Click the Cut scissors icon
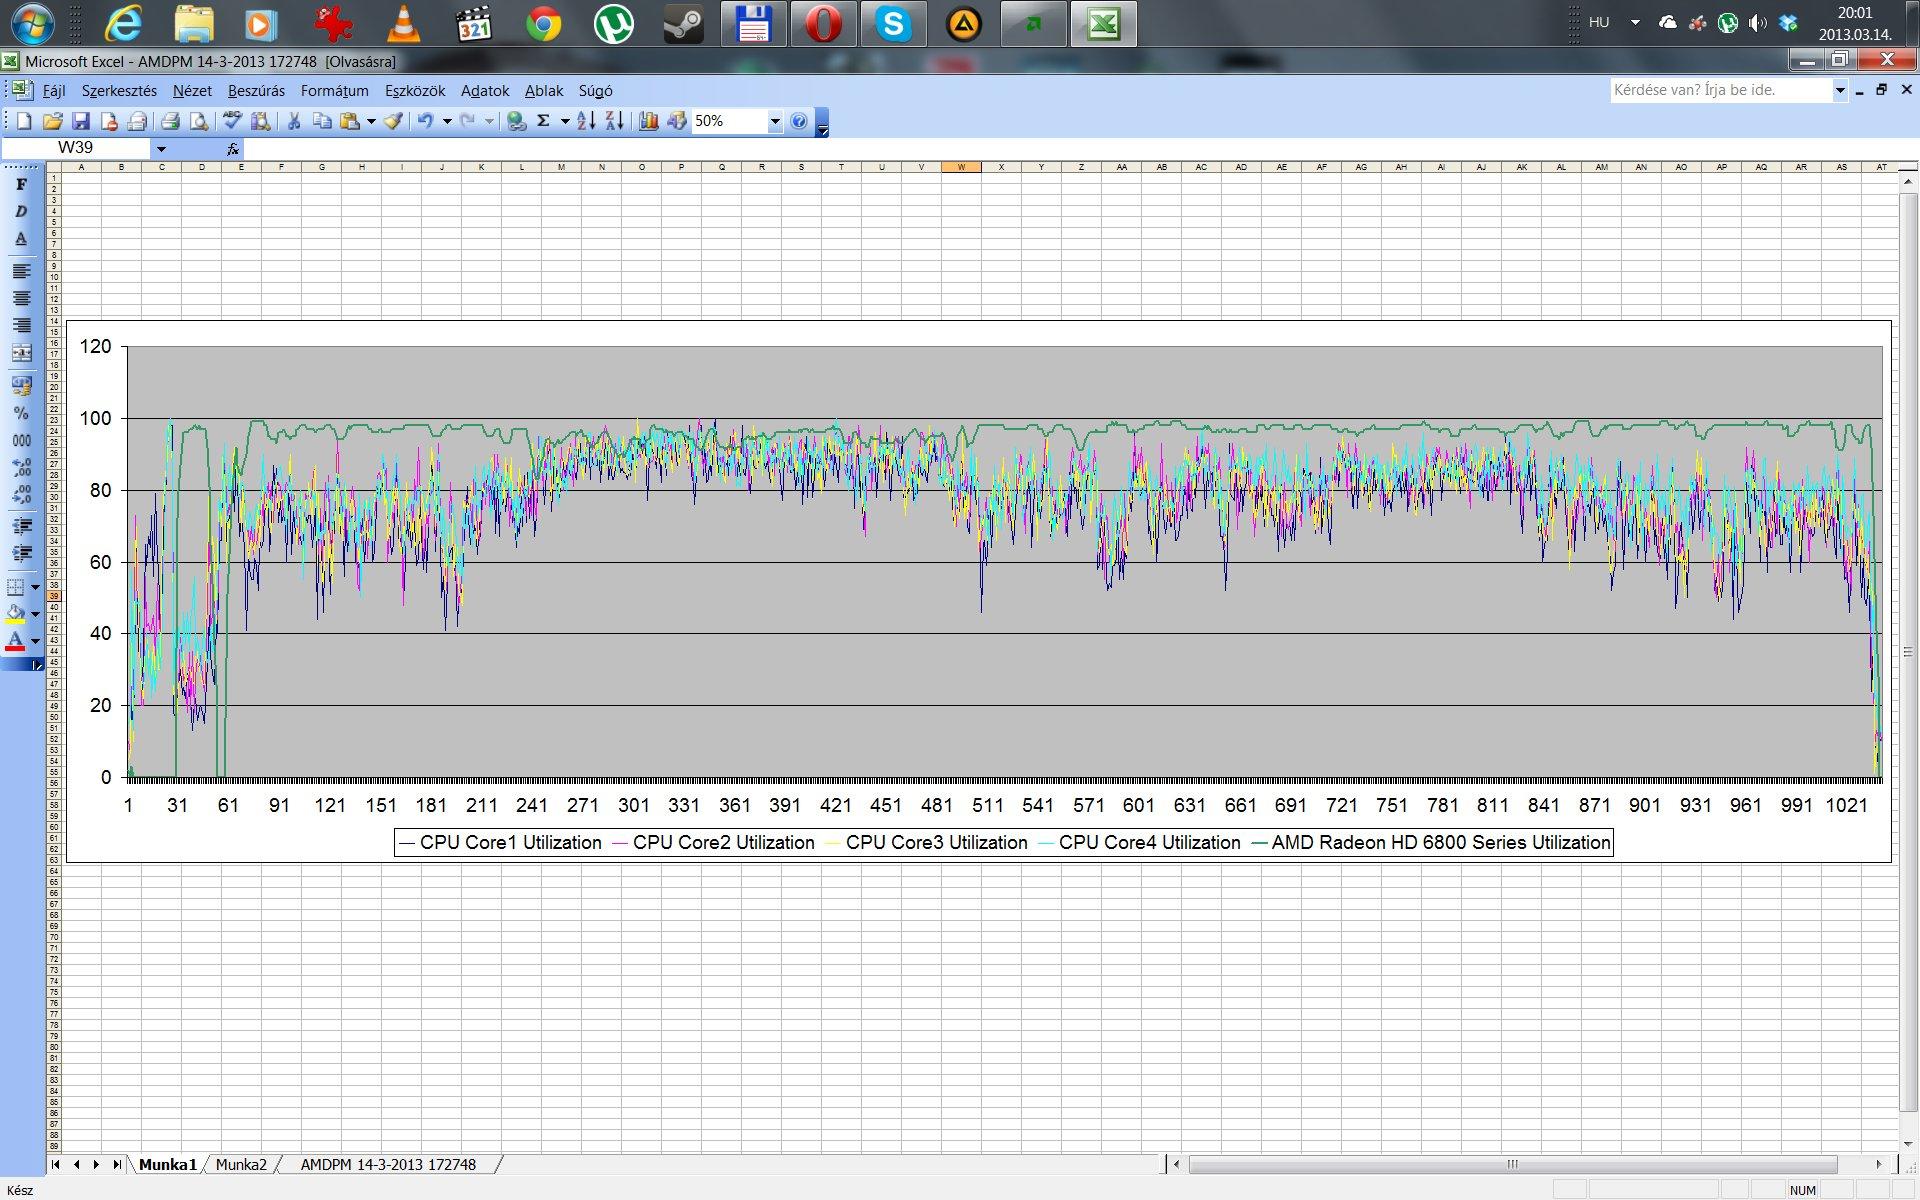 point(294,122)
